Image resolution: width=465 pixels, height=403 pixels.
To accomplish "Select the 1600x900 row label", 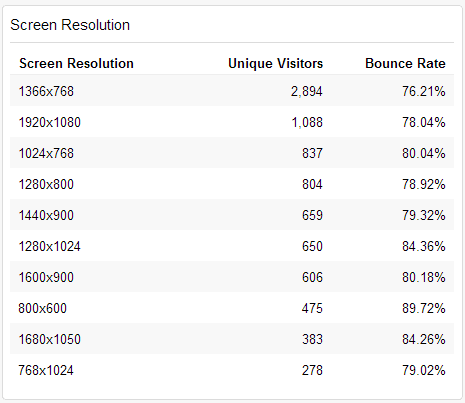I will 46,277.
